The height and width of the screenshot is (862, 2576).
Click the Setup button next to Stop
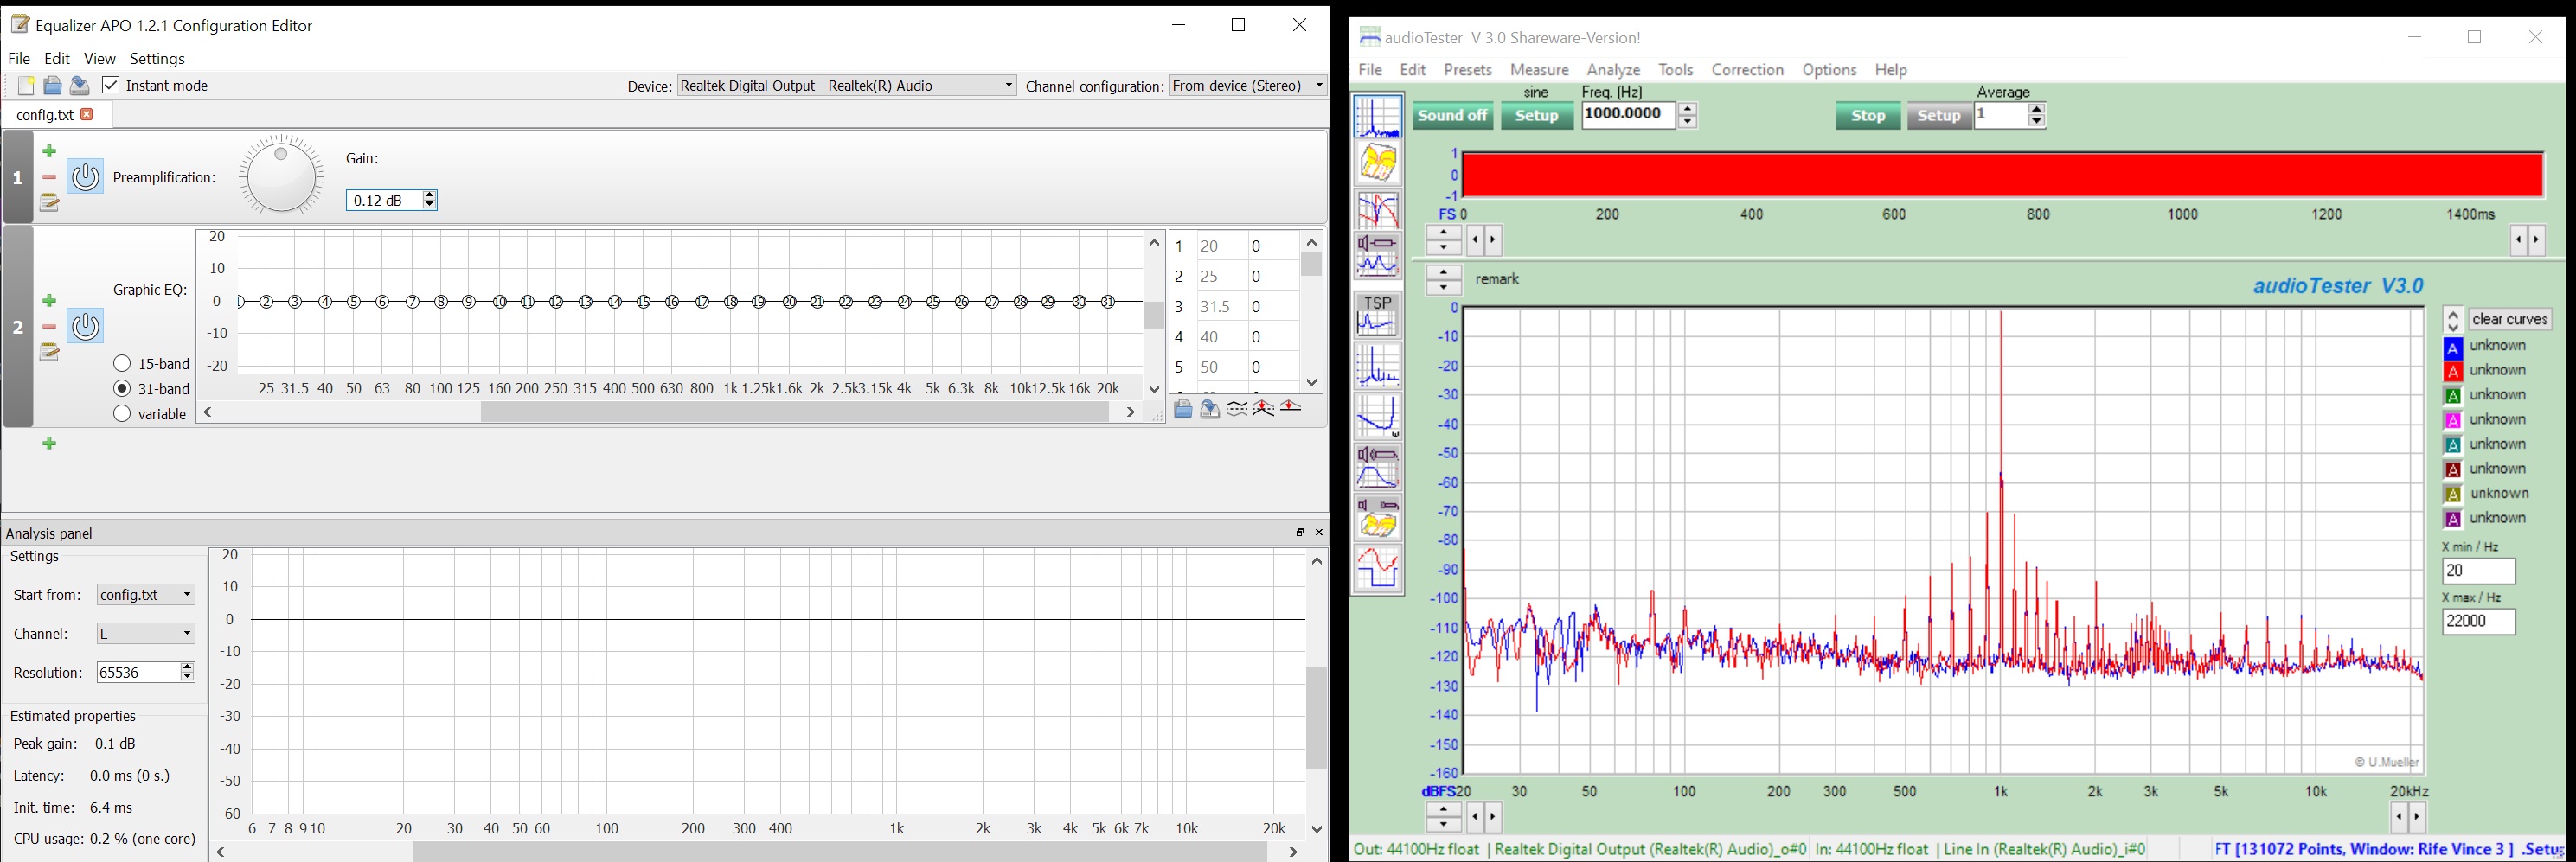(x=1939, y=116)
